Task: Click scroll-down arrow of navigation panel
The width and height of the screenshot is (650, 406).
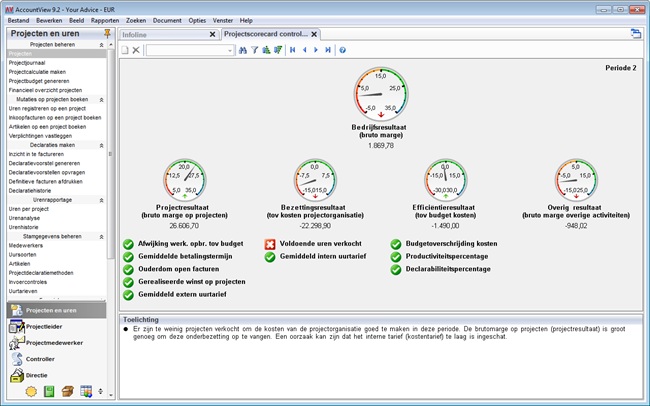Action: (x=111, y=395)
